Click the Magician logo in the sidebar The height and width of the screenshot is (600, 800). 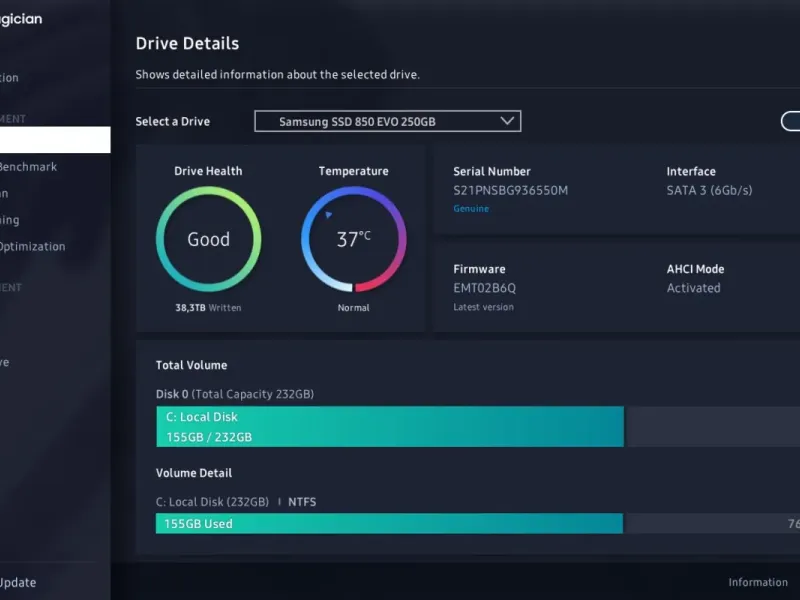tap(21, 19)
